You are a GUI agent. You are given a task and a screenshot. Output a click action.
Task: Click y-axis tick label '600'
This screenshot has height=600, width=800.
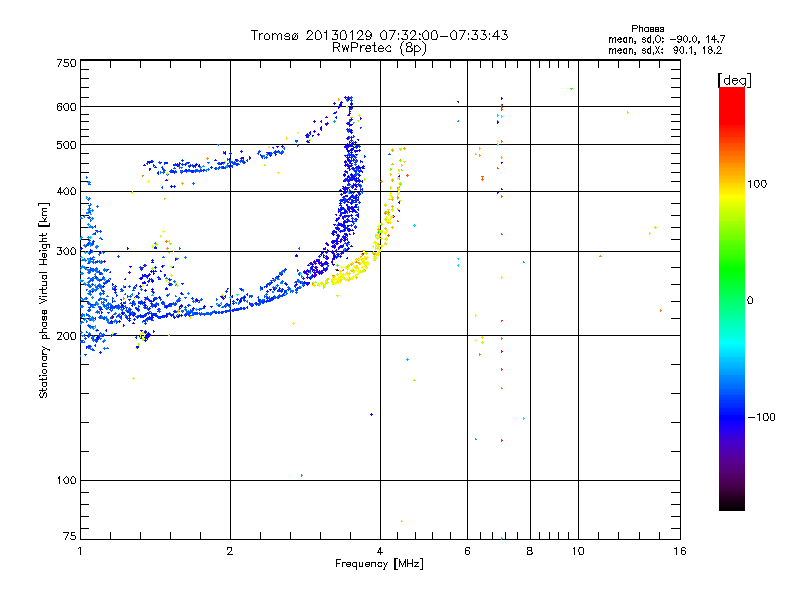click(66, 107)
